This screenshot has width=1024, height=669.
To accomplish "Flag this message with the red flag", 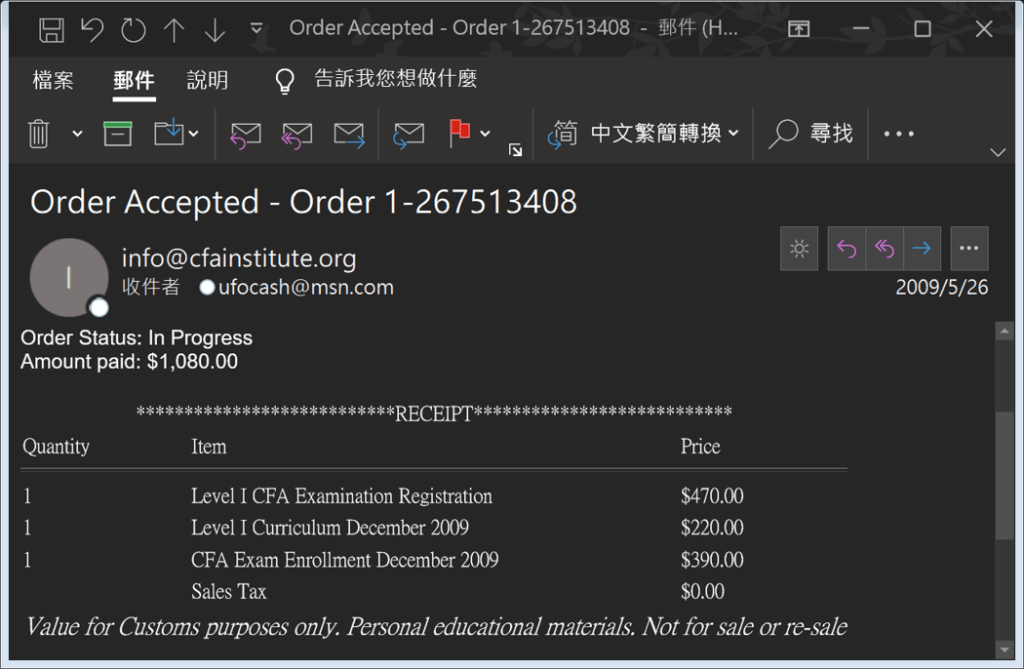I will click(x=460, y=132).
